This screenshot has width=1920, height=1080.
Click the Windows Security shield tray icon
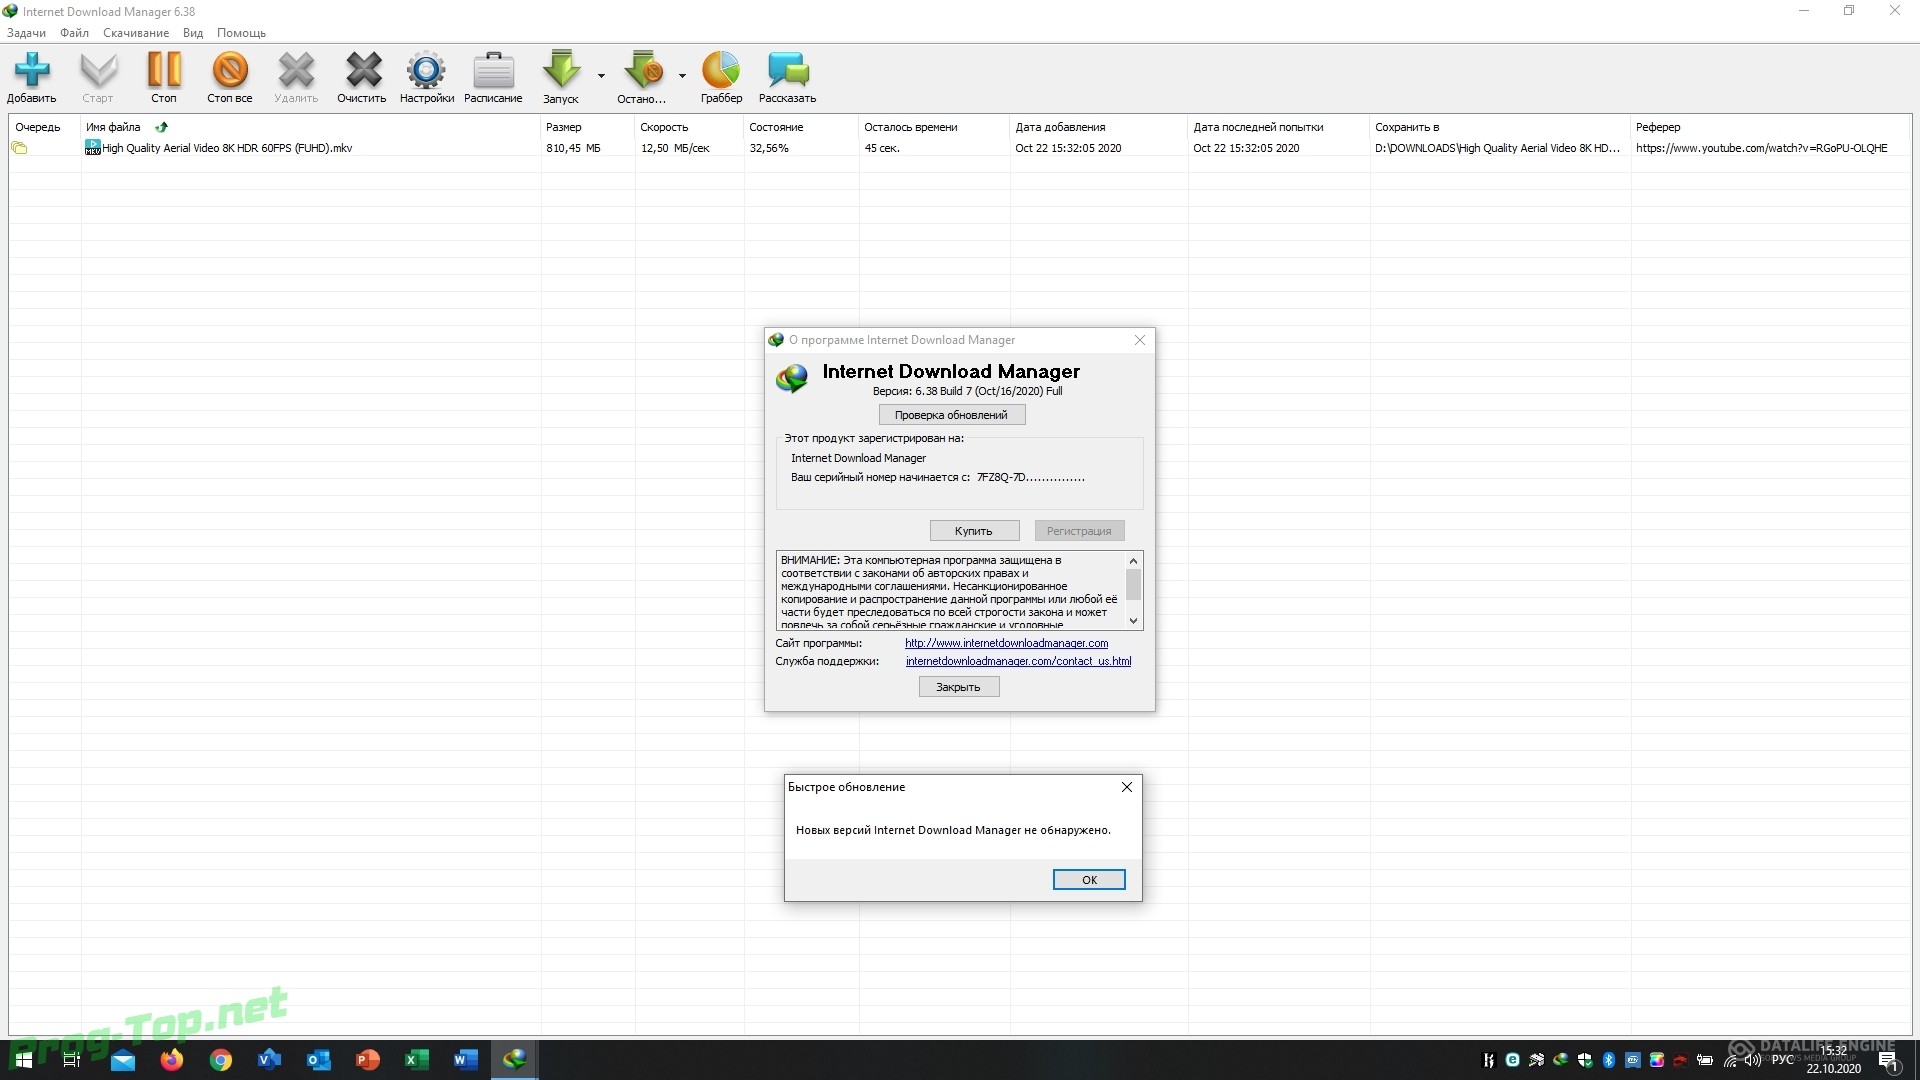pos(1585,1060)
